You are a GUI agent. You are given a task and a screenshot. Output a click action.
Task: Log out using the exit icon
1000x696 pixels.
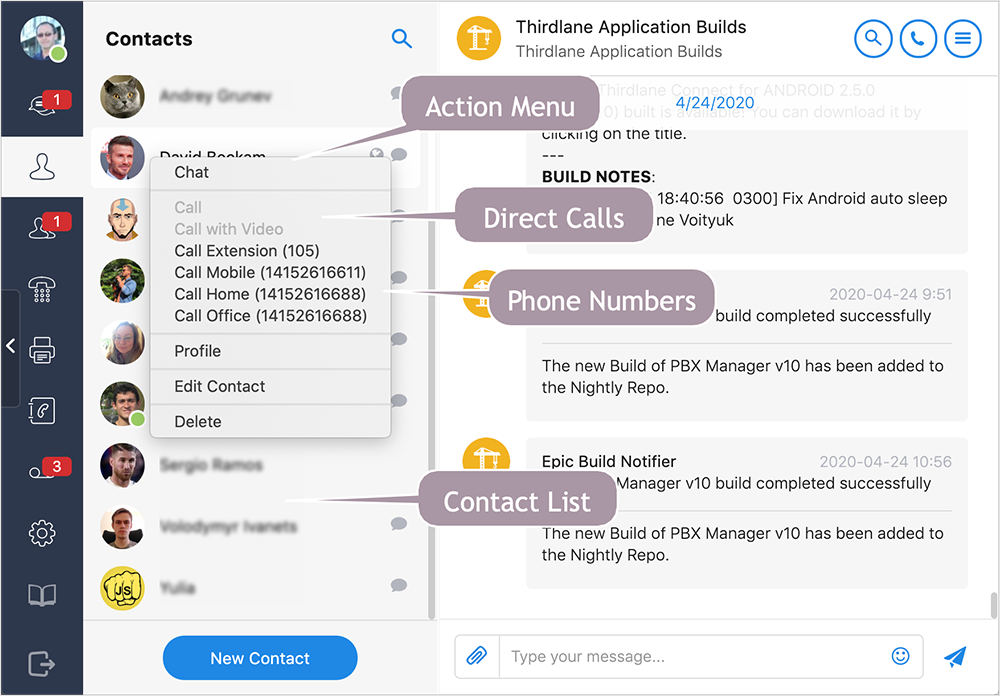[41, 662]
